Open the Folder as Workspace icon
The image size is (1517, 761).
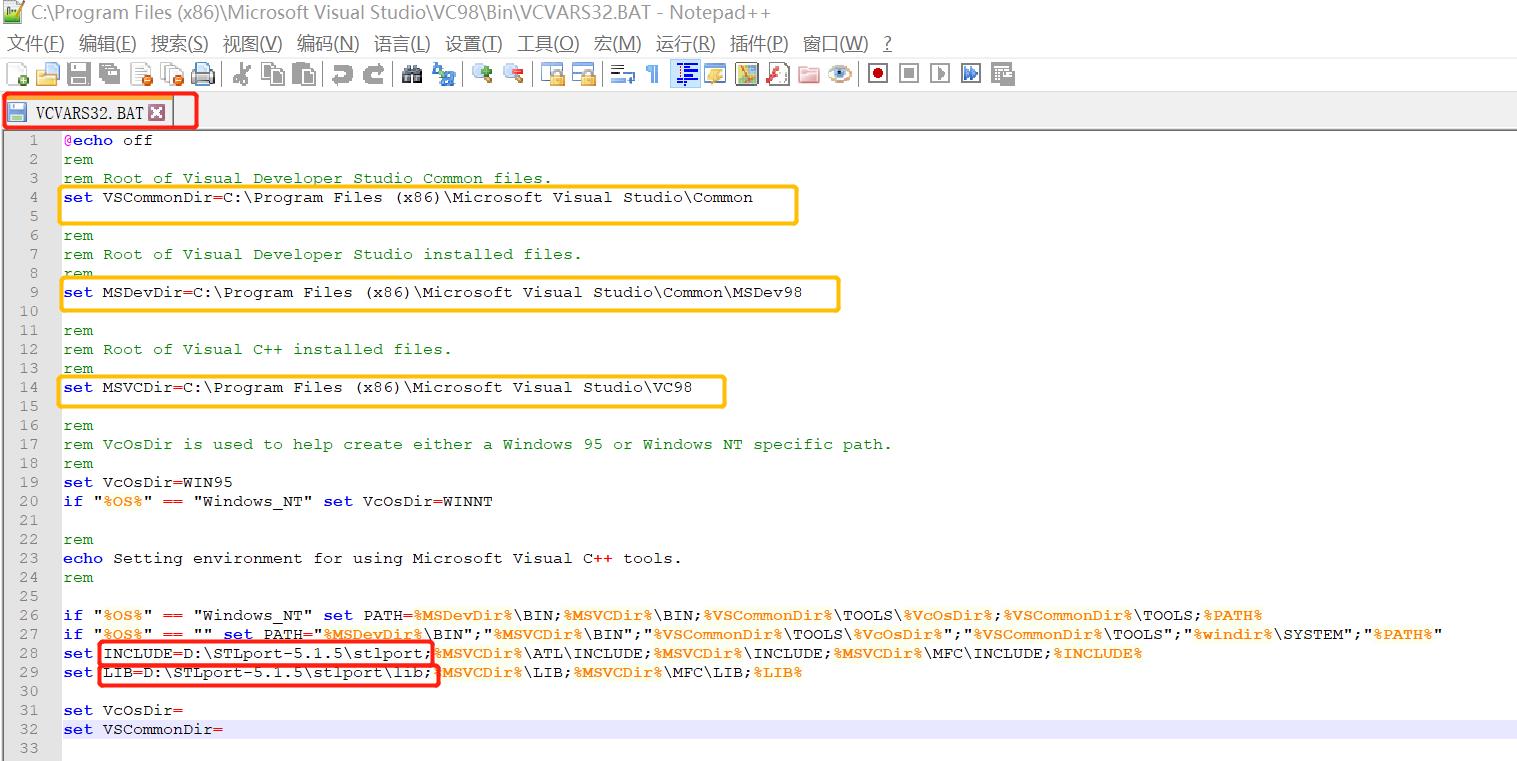(808, 74)
